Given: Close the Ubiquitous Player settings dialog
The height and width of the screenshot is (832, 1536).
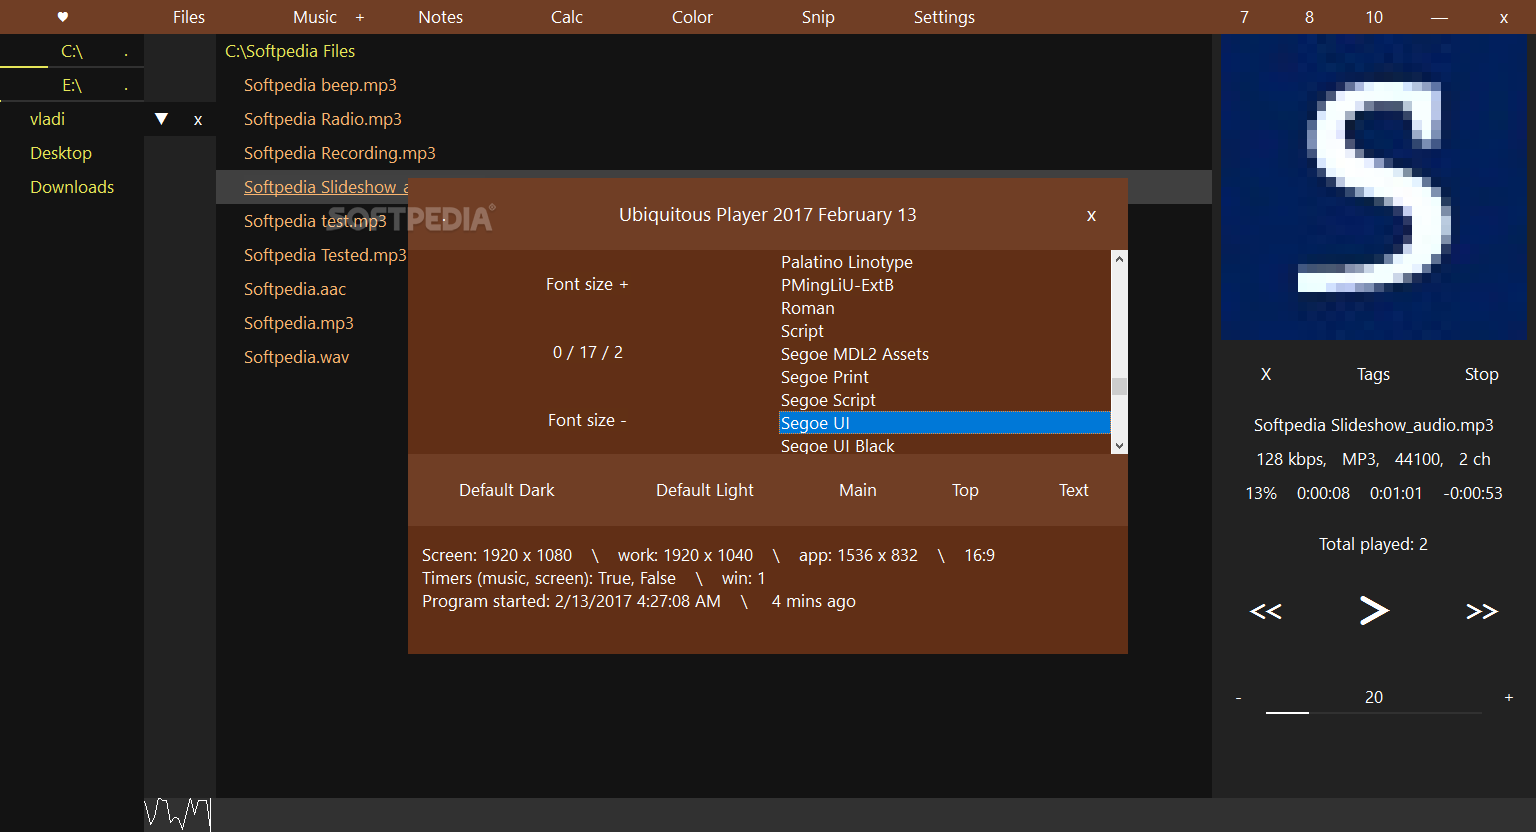Looking at the screenshot, I should point(1091,215).
